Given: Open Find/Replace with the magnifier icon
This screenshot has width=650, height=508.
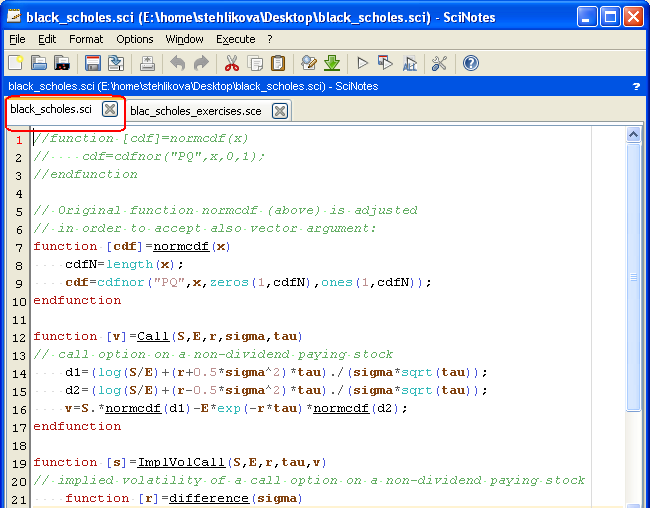Looking at the screenshot, I should point(309,63).
